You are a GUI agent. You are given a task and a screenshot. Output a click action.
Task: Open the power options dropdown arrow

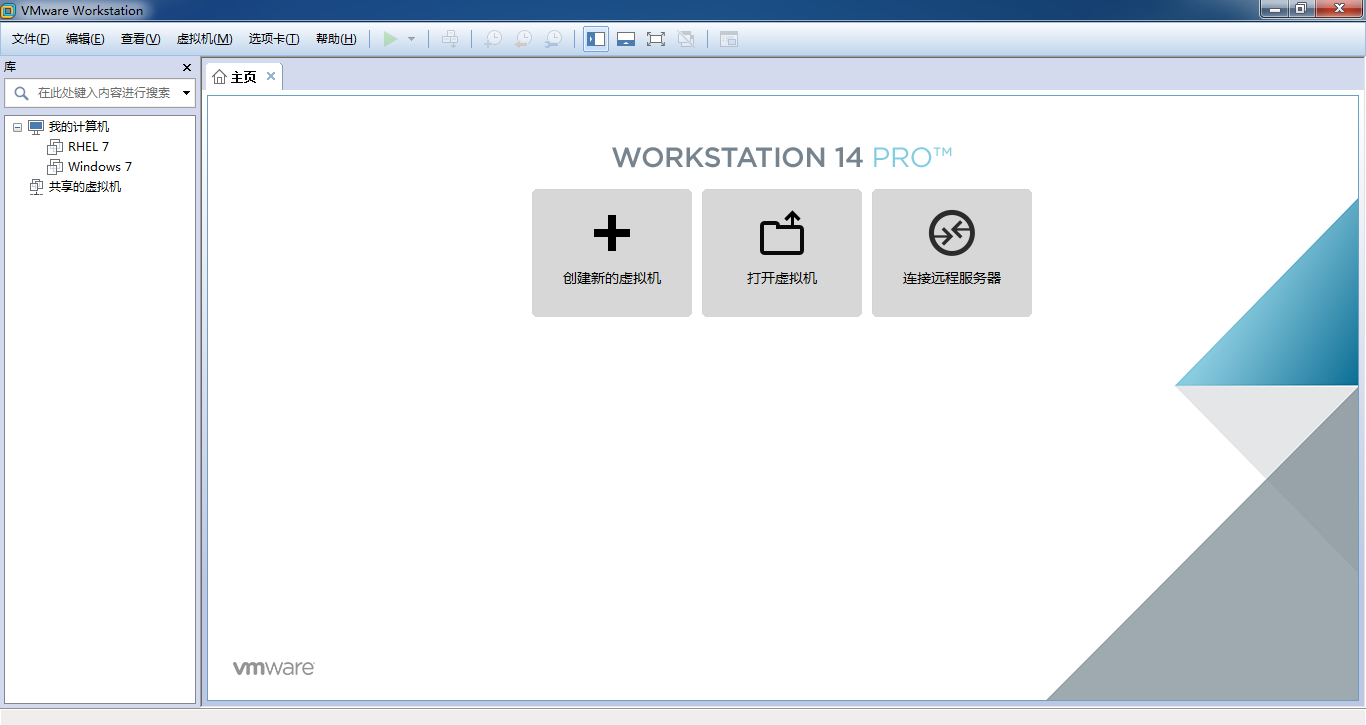pyautogui.click(x=411, y=39)
